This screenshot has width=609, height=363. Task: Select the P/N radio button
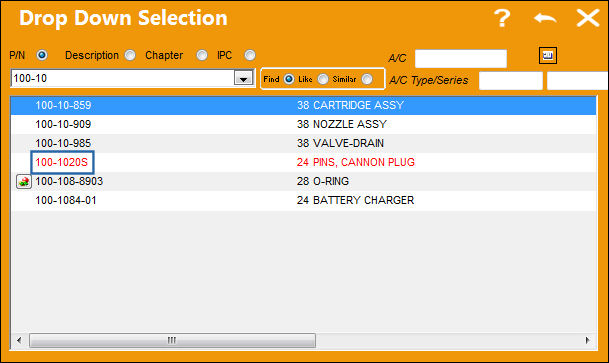[x=42, y=55]
